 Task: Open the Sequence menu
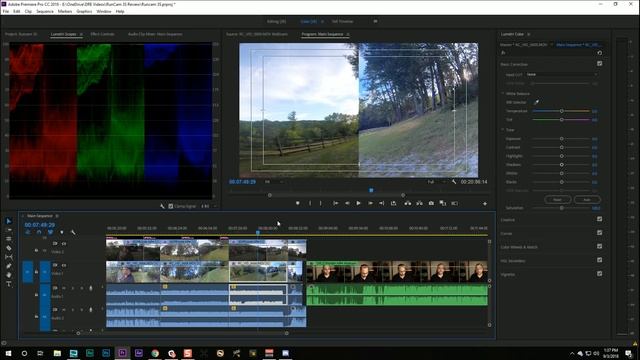pyautogui.click(x=44, y=11)
